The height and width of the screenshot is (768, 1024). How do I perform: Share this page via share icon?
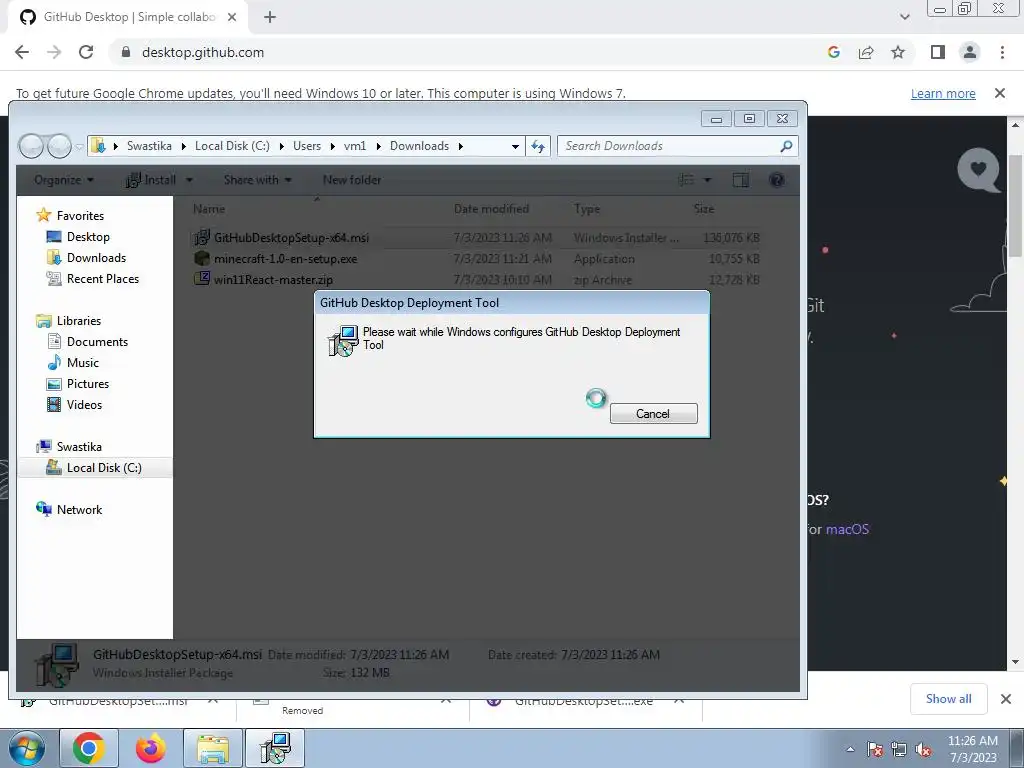tap(866, 52)
